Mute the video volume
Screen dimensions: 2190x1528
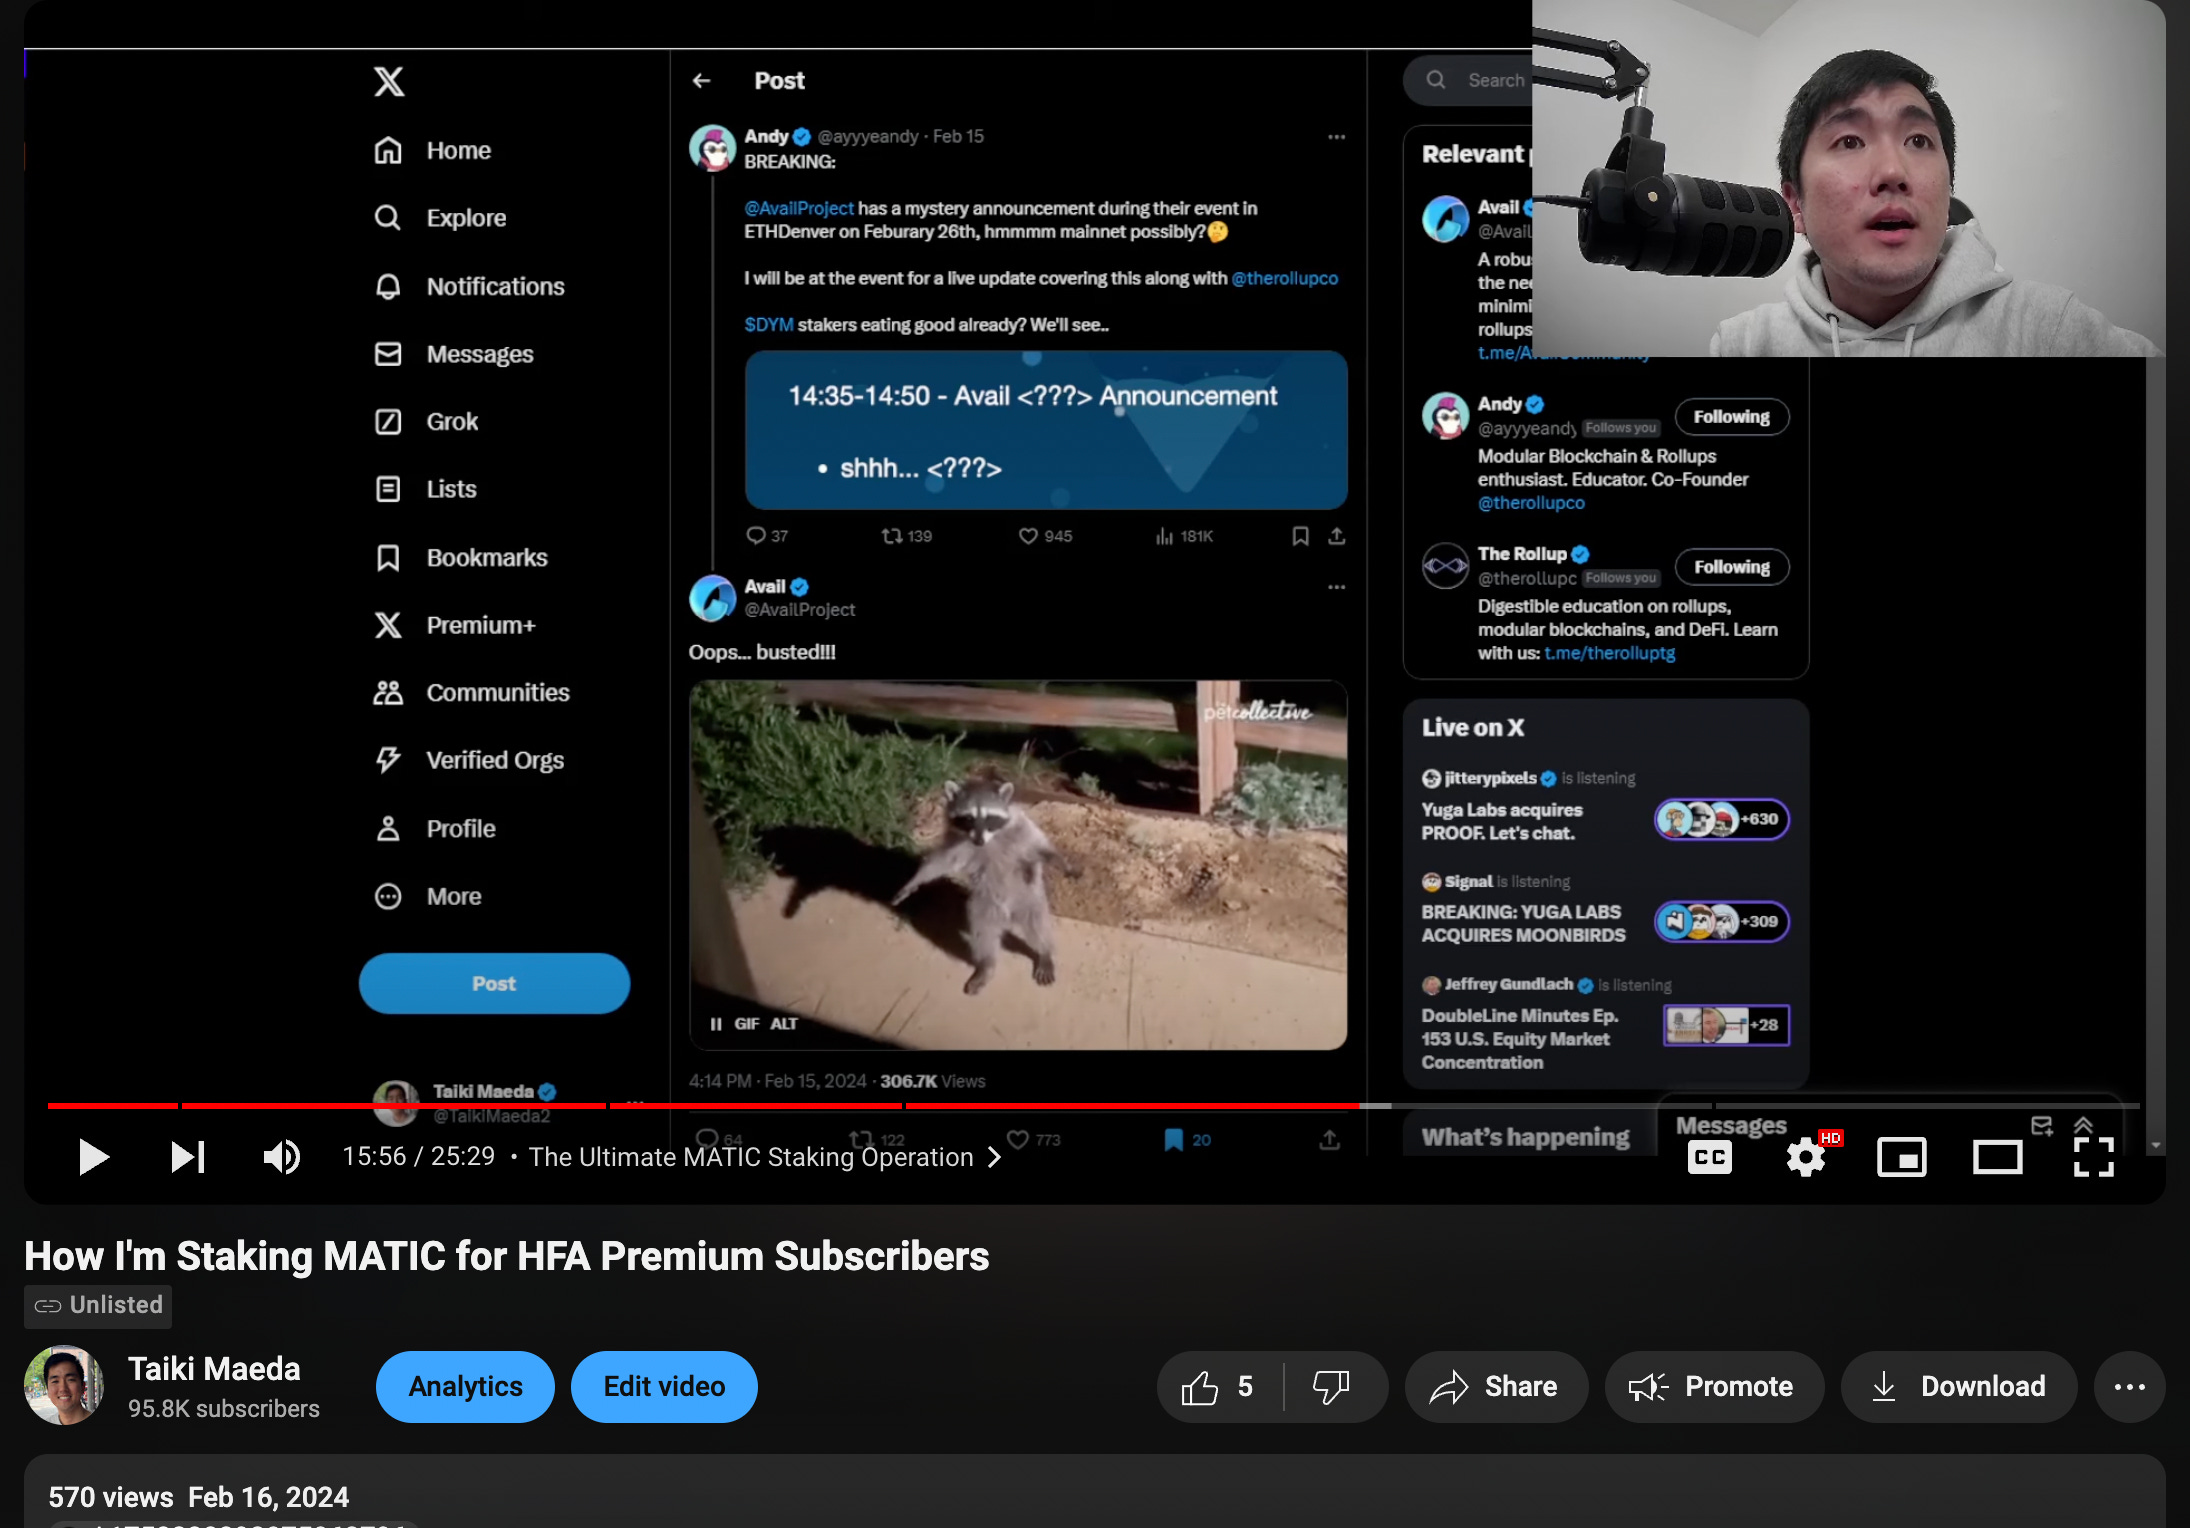pyautogui.click(x=282, y=1157)
